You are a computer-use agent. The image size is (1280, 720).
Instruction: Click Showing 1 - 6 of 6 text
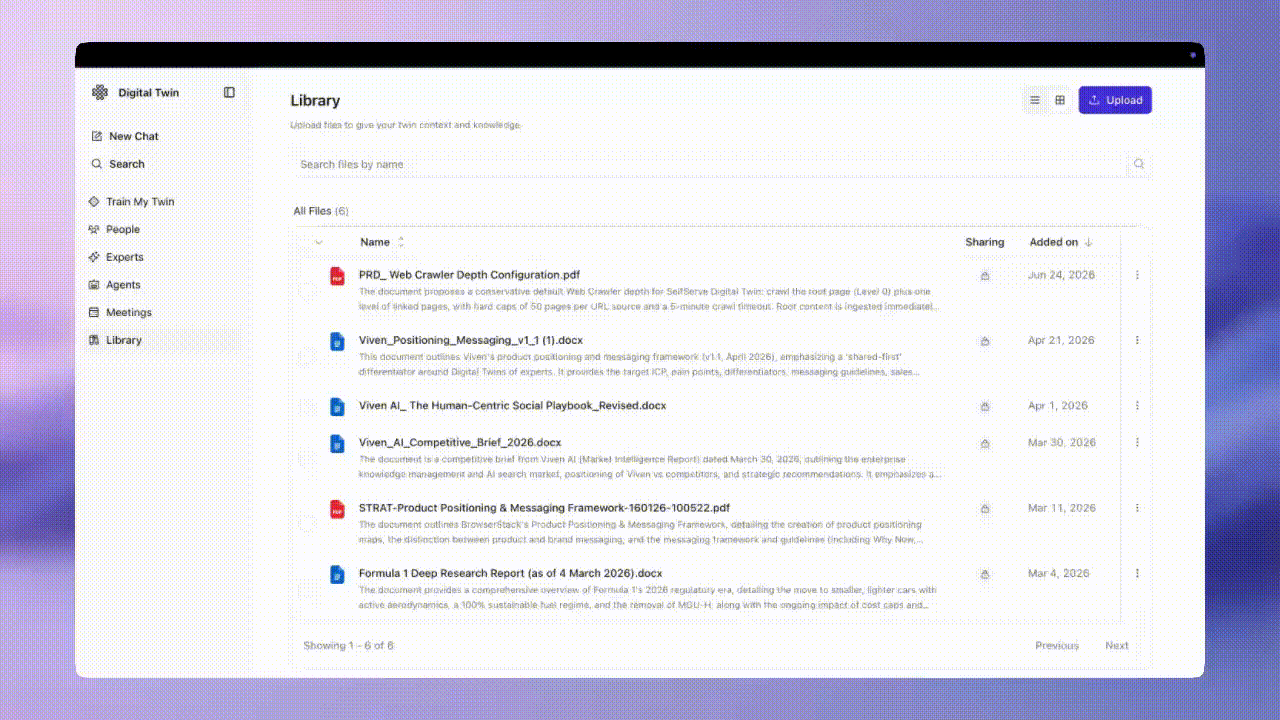(348, 645)
